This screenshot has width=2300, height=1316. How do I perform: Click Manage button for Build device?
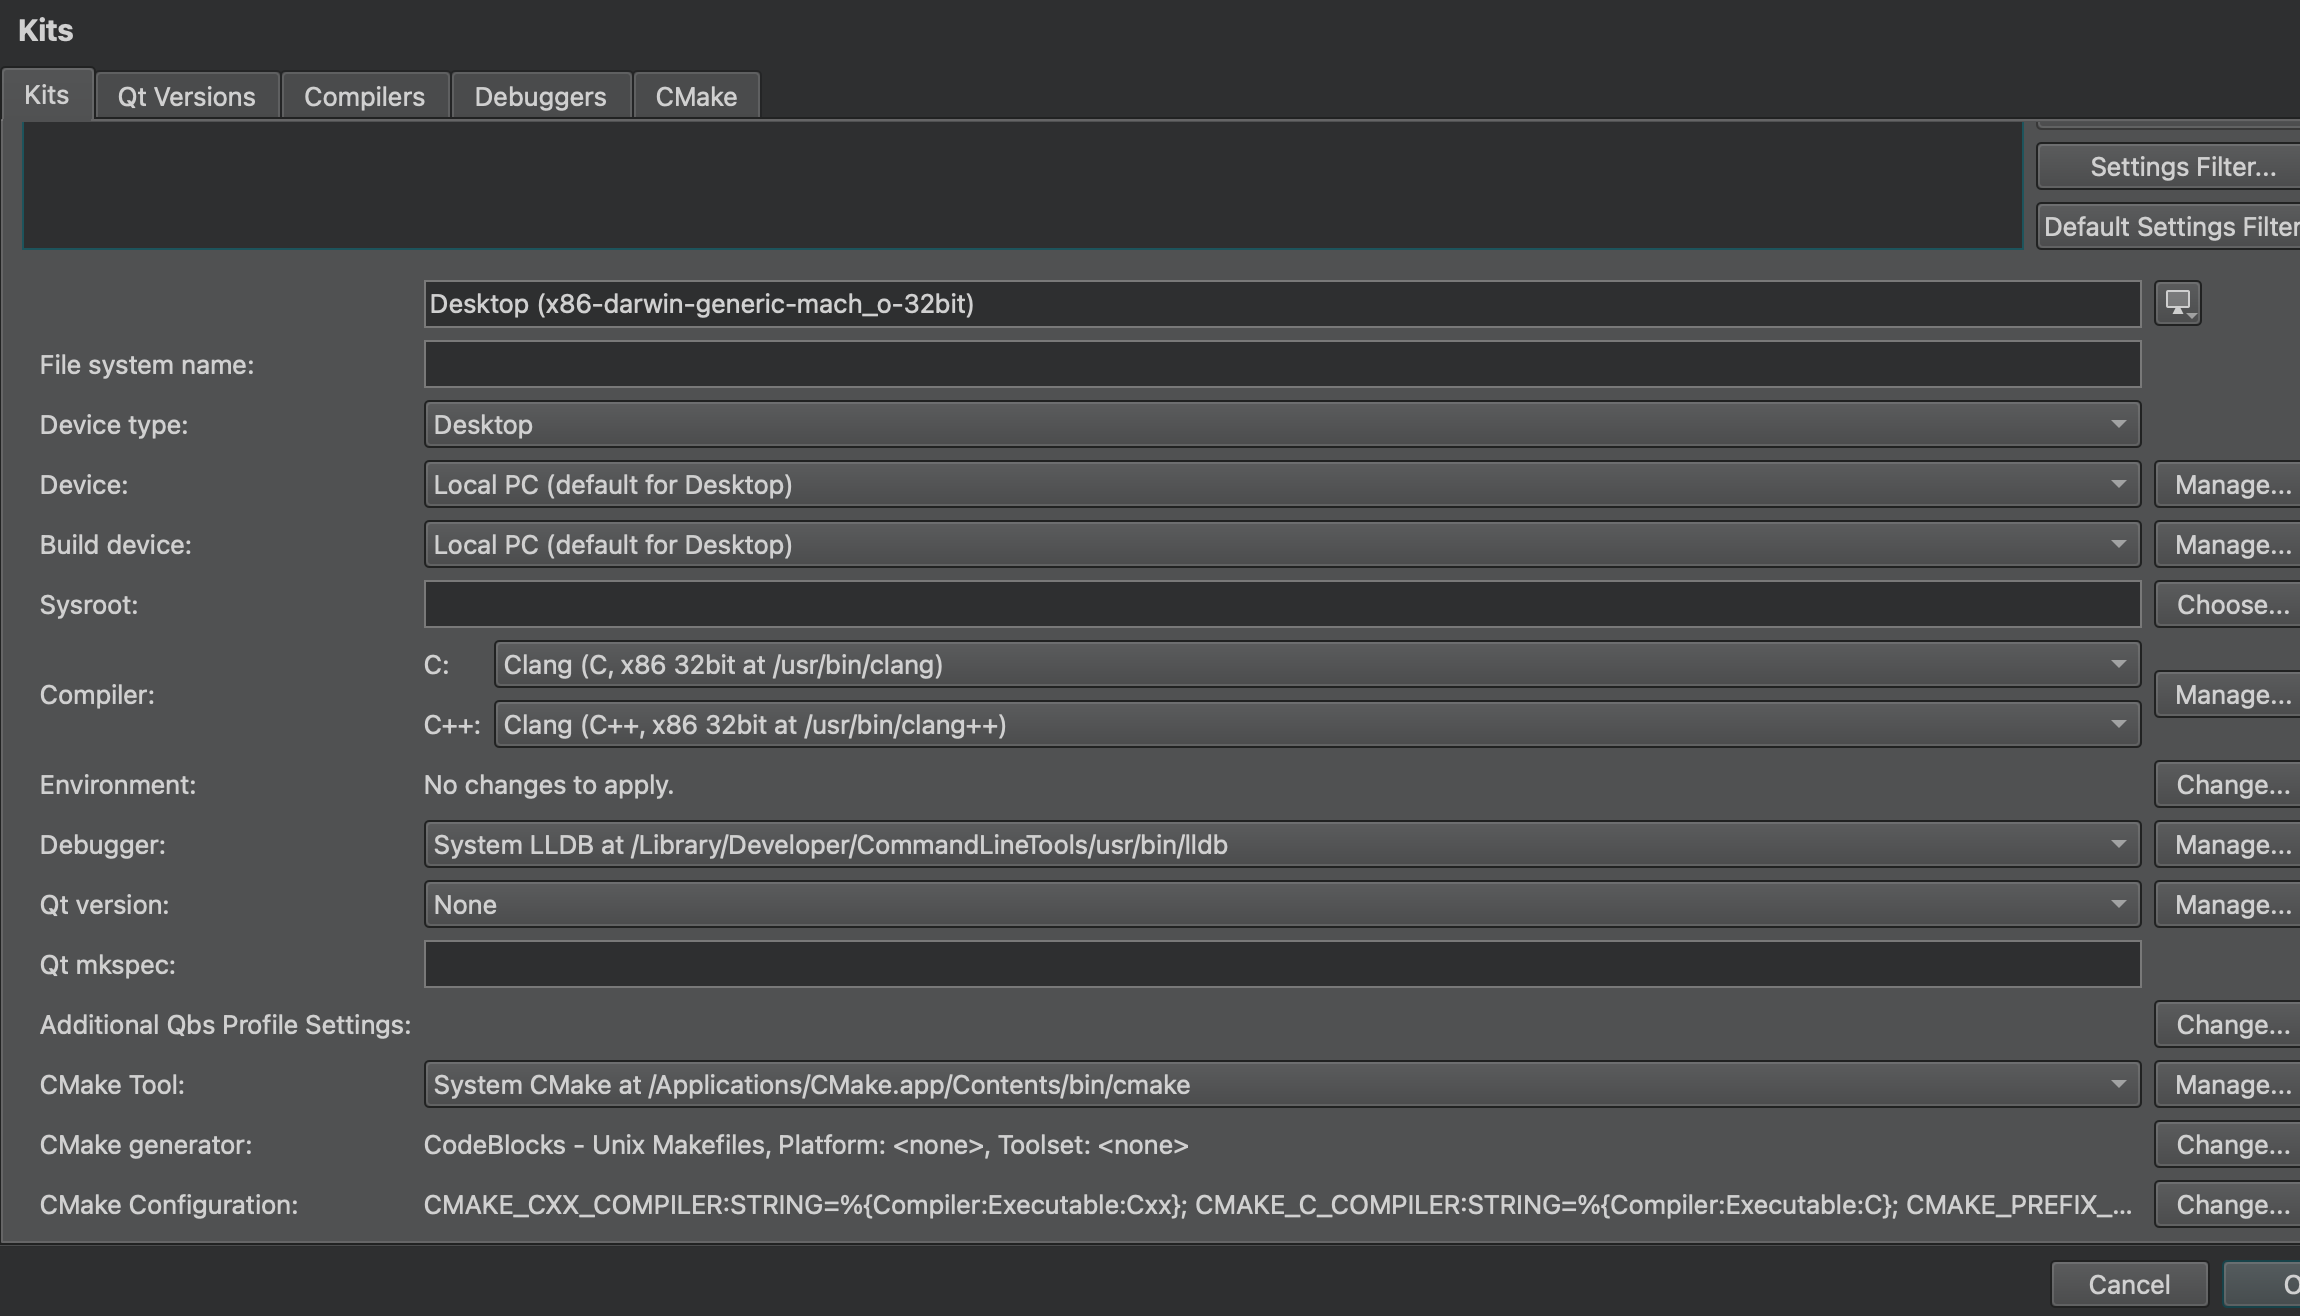coord(2229,544)
